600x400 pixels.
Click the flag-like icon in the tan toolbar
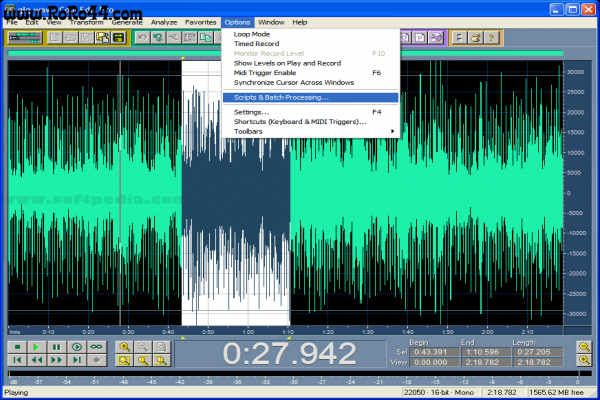click(460, 38)
